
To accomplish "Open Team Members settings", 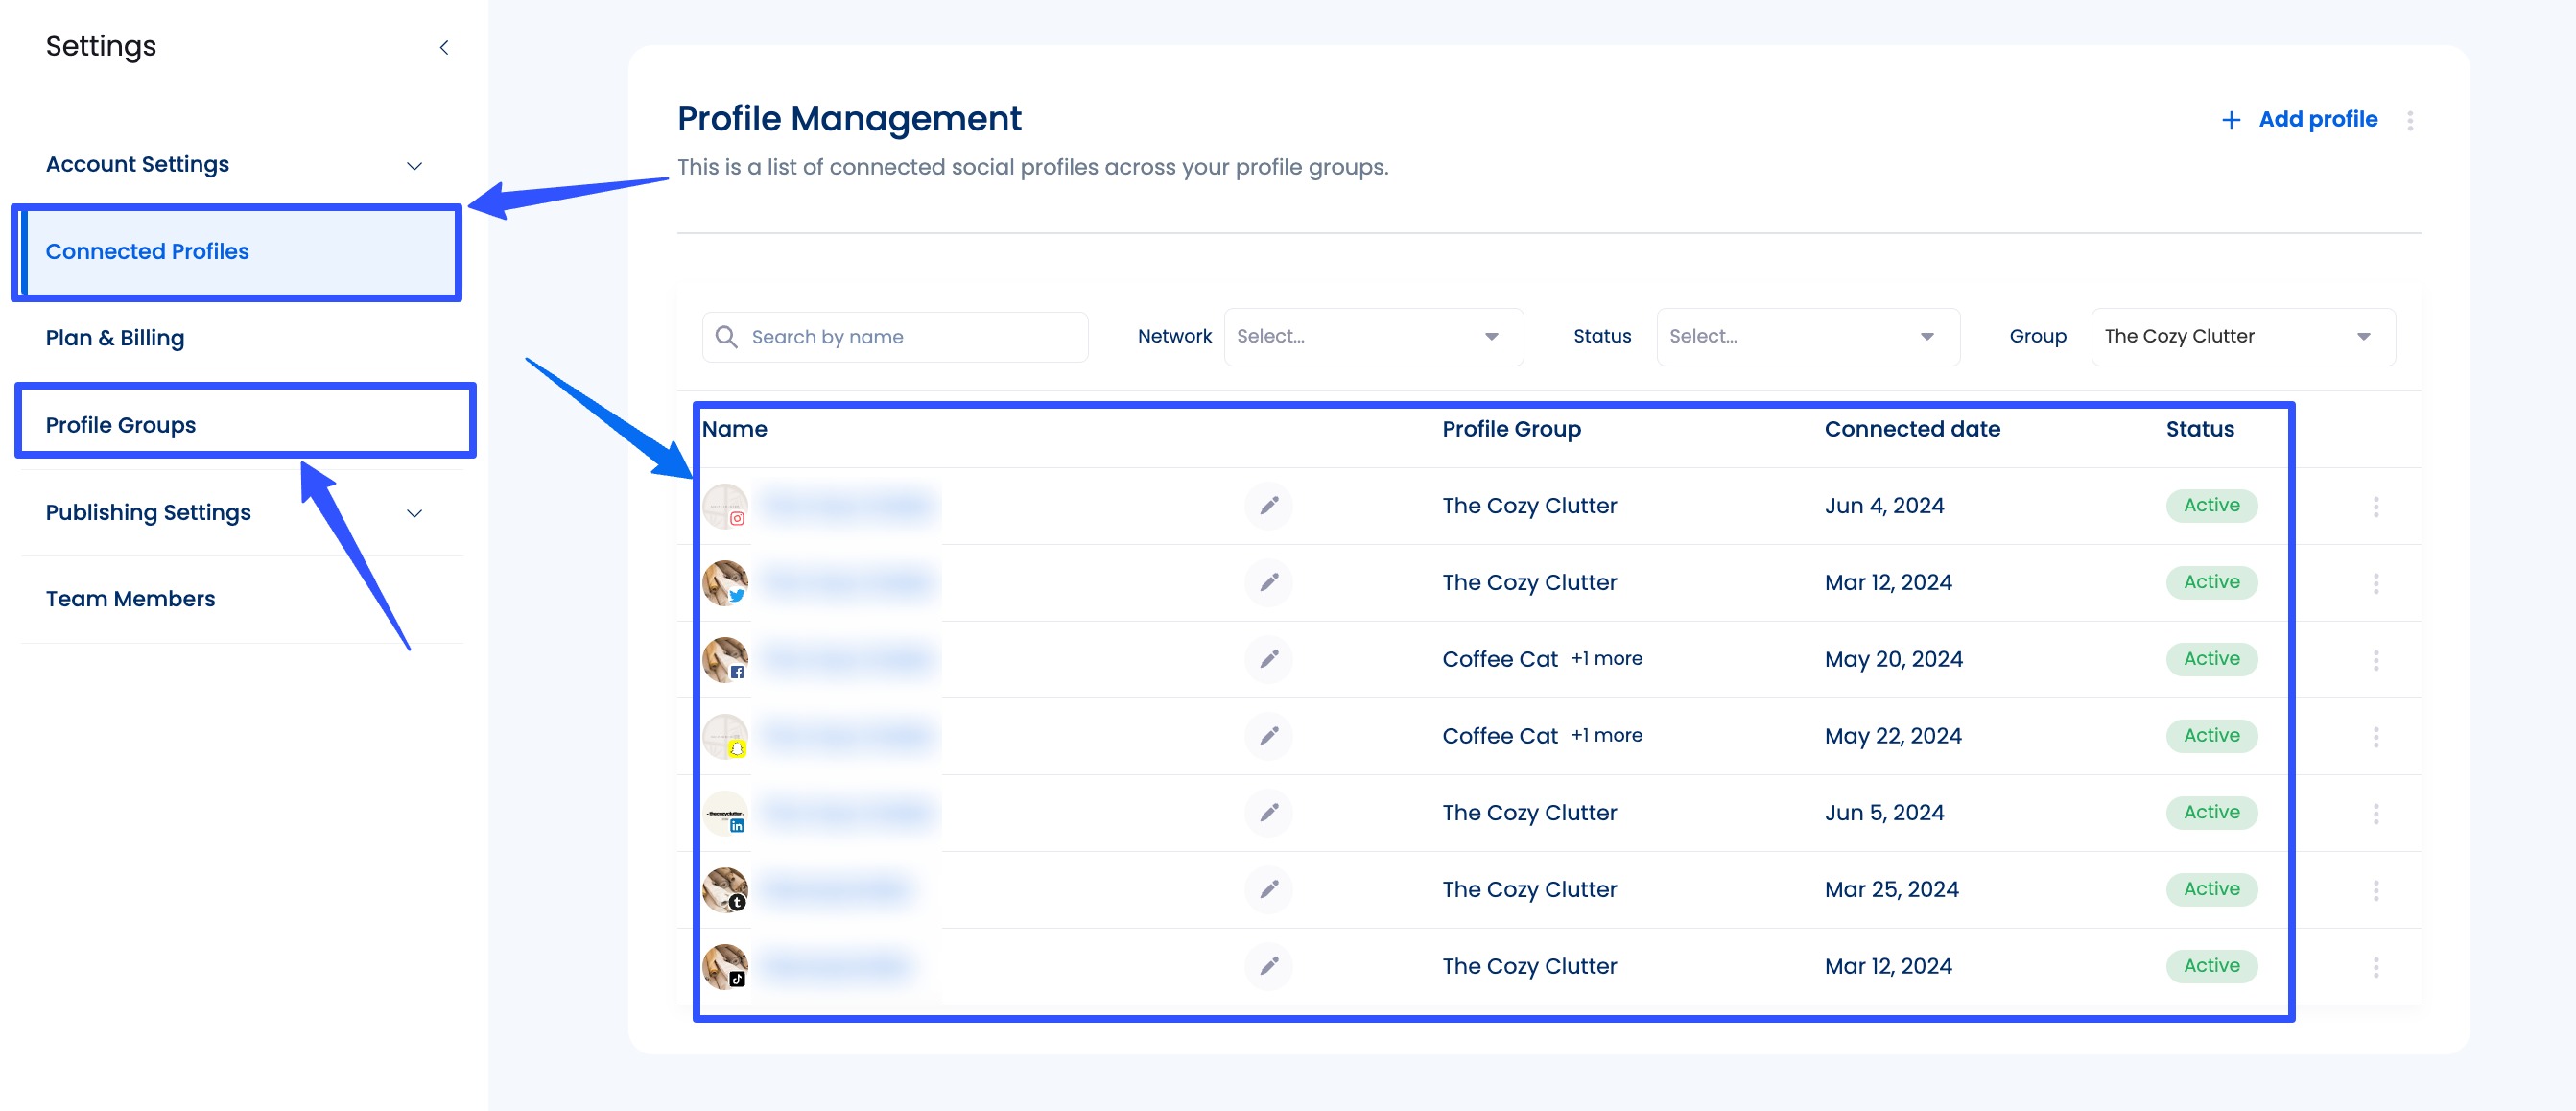I will (130, 598).
